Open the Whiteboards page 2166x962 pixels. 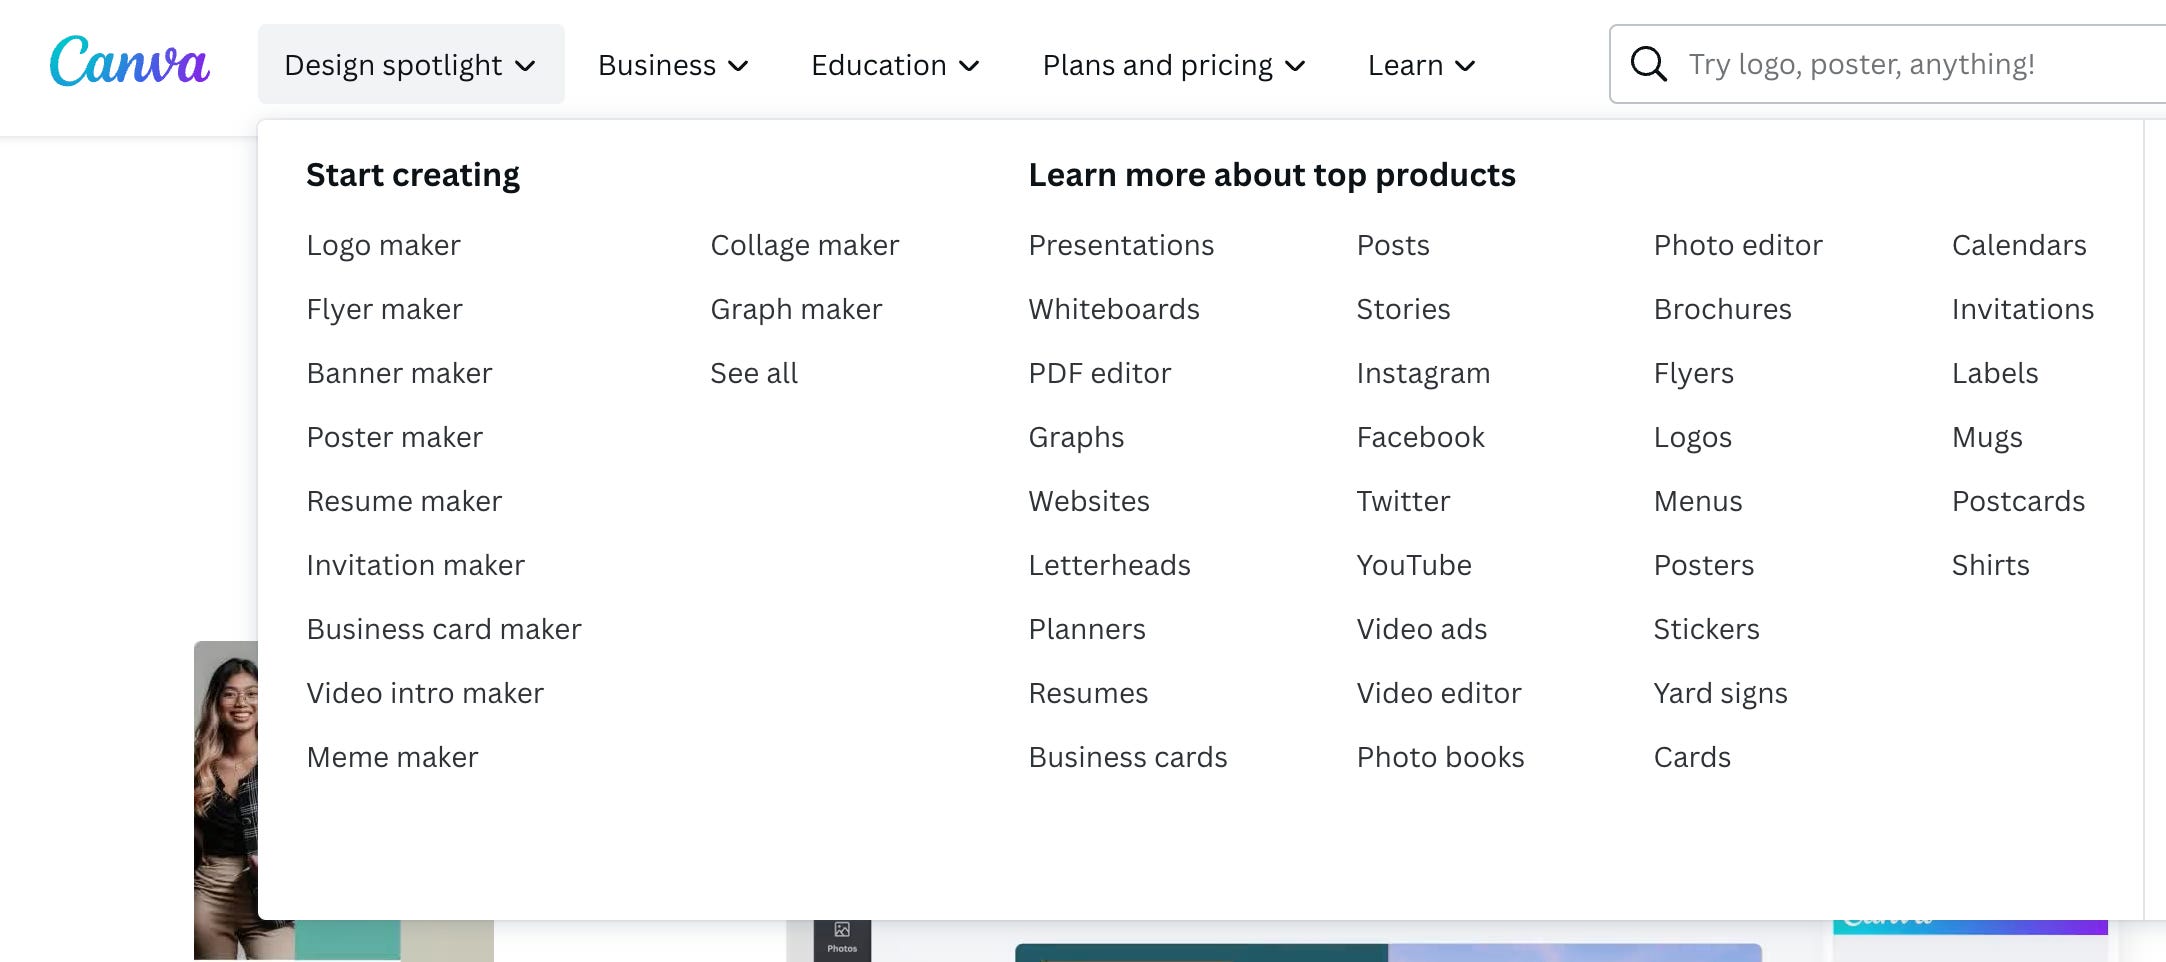click(1113, 309)
